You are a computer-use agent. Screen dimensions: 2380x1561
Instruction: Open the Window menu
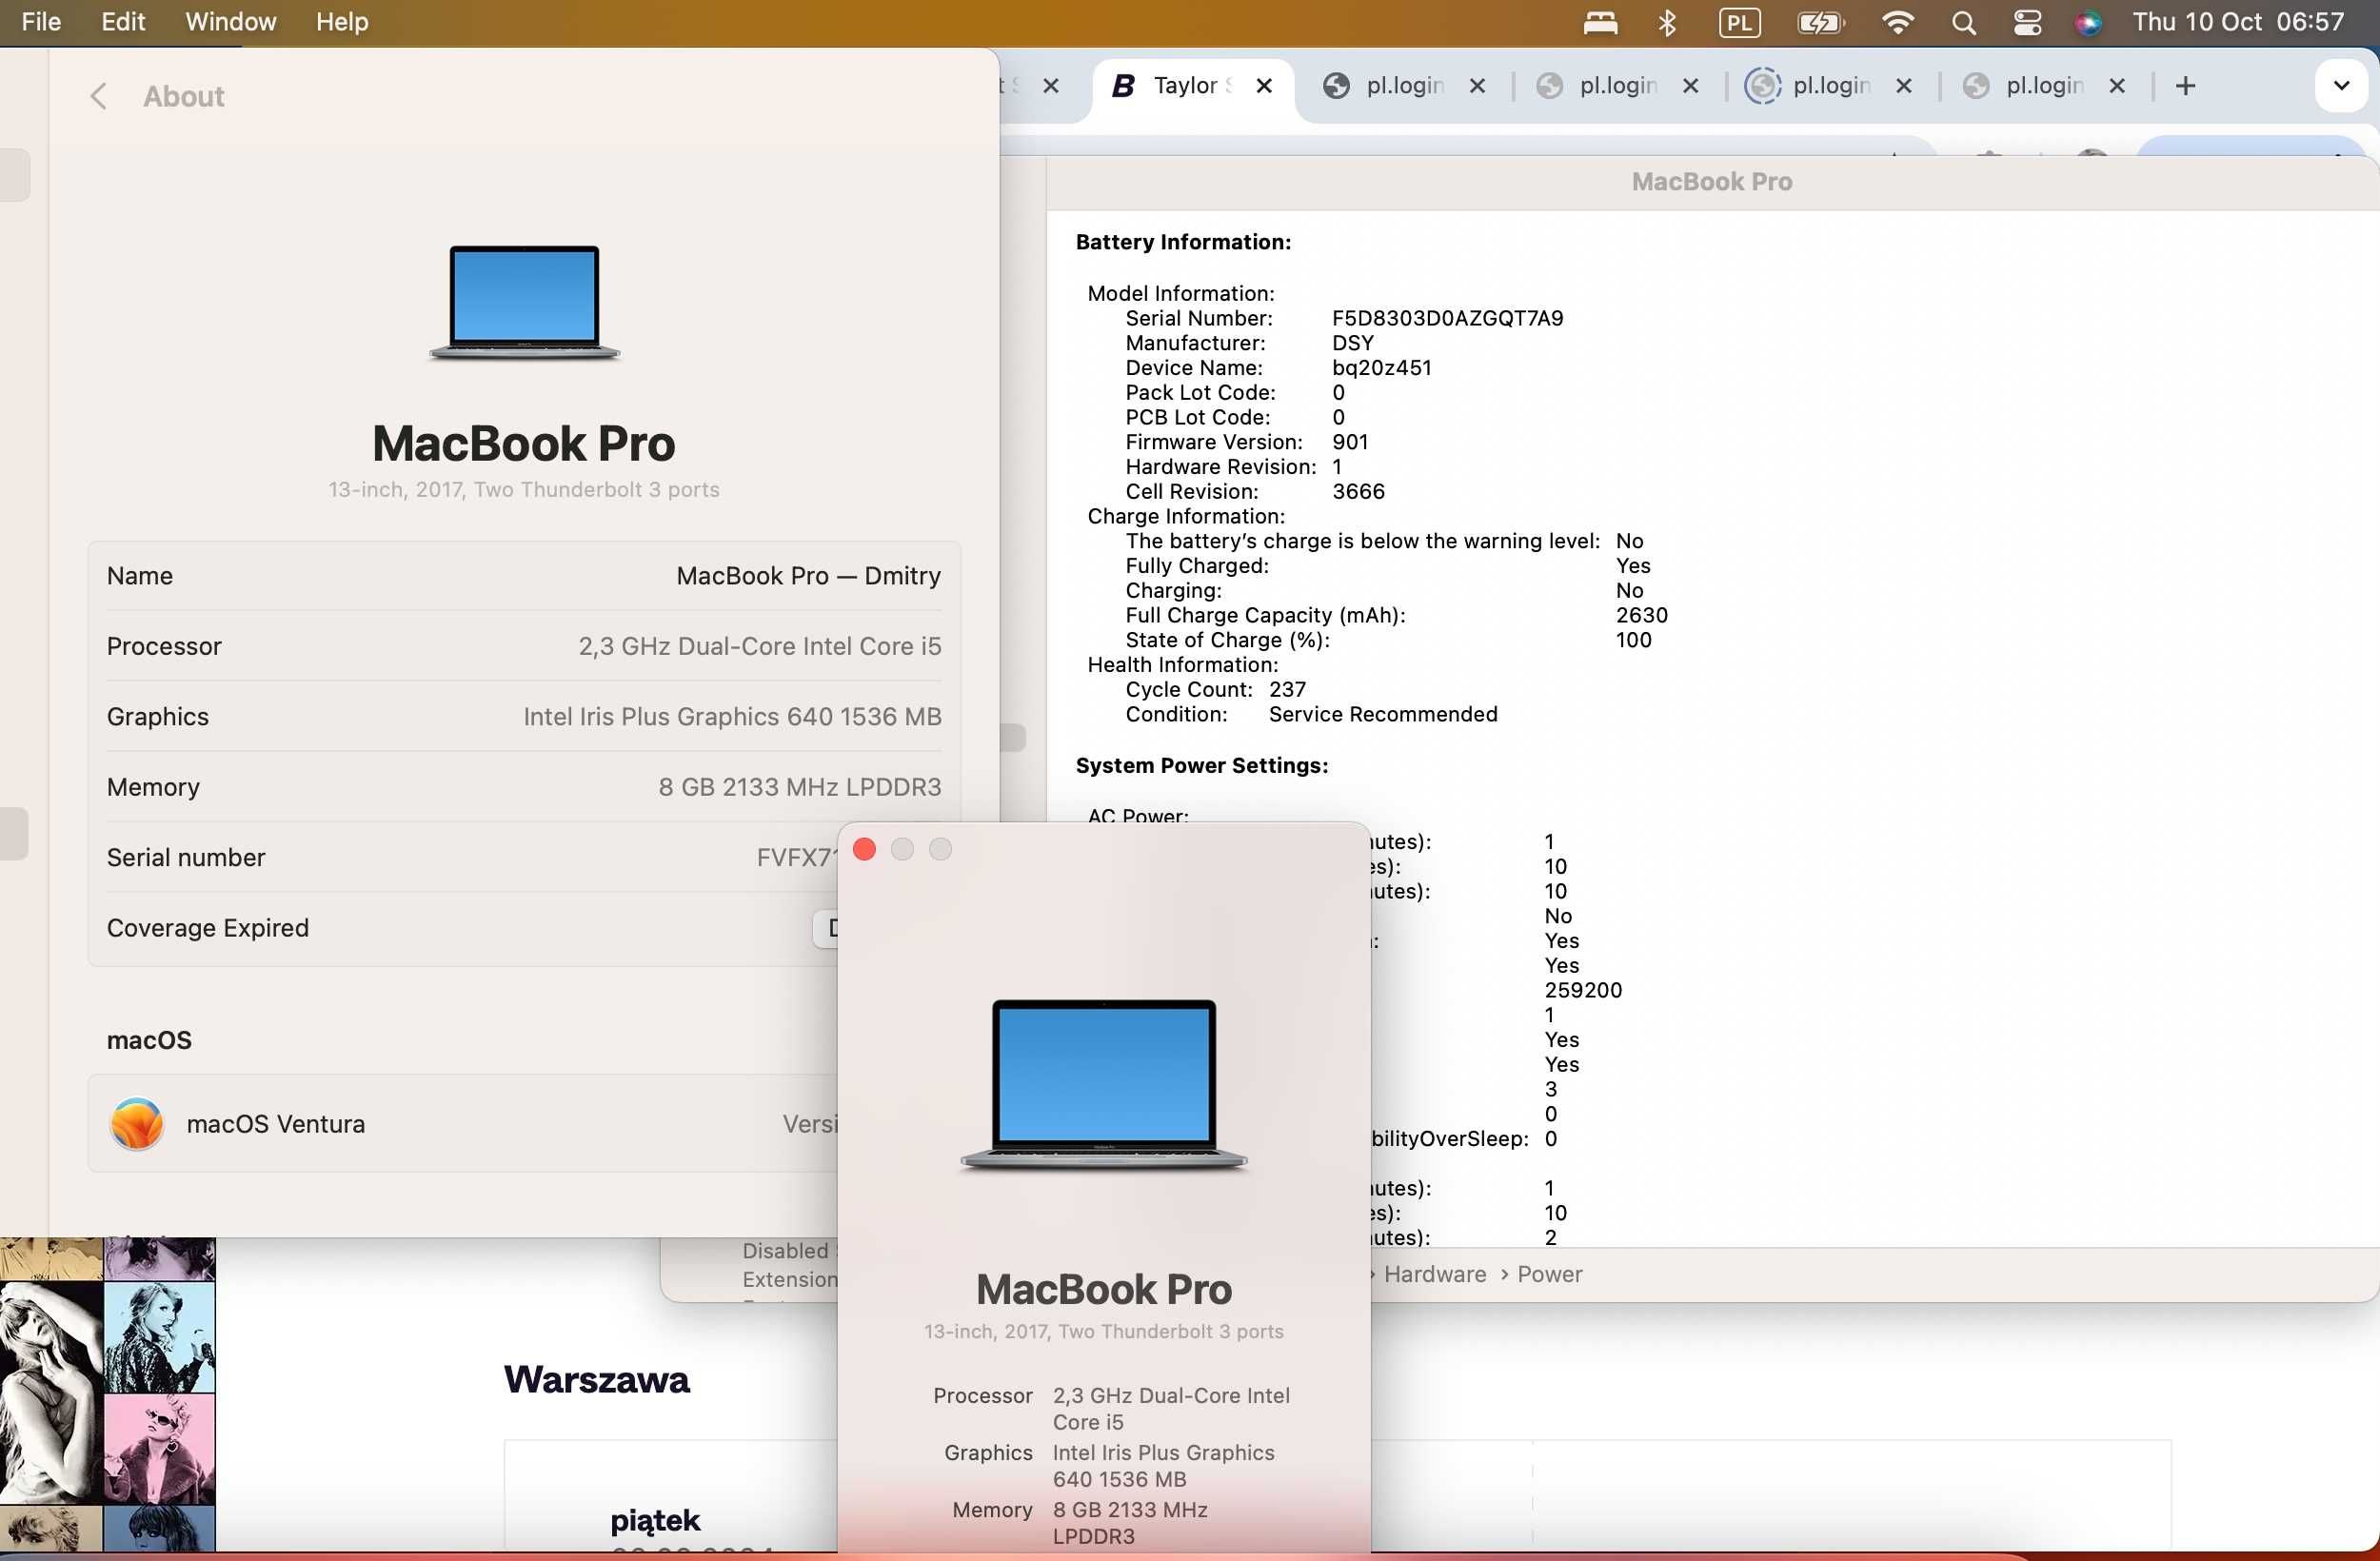click(x=231, y=22)
